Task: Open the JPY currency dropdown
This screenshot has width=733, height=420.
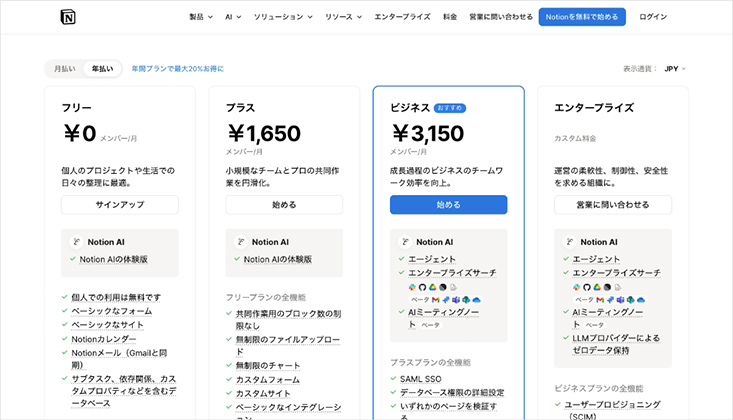Action: 675,69
